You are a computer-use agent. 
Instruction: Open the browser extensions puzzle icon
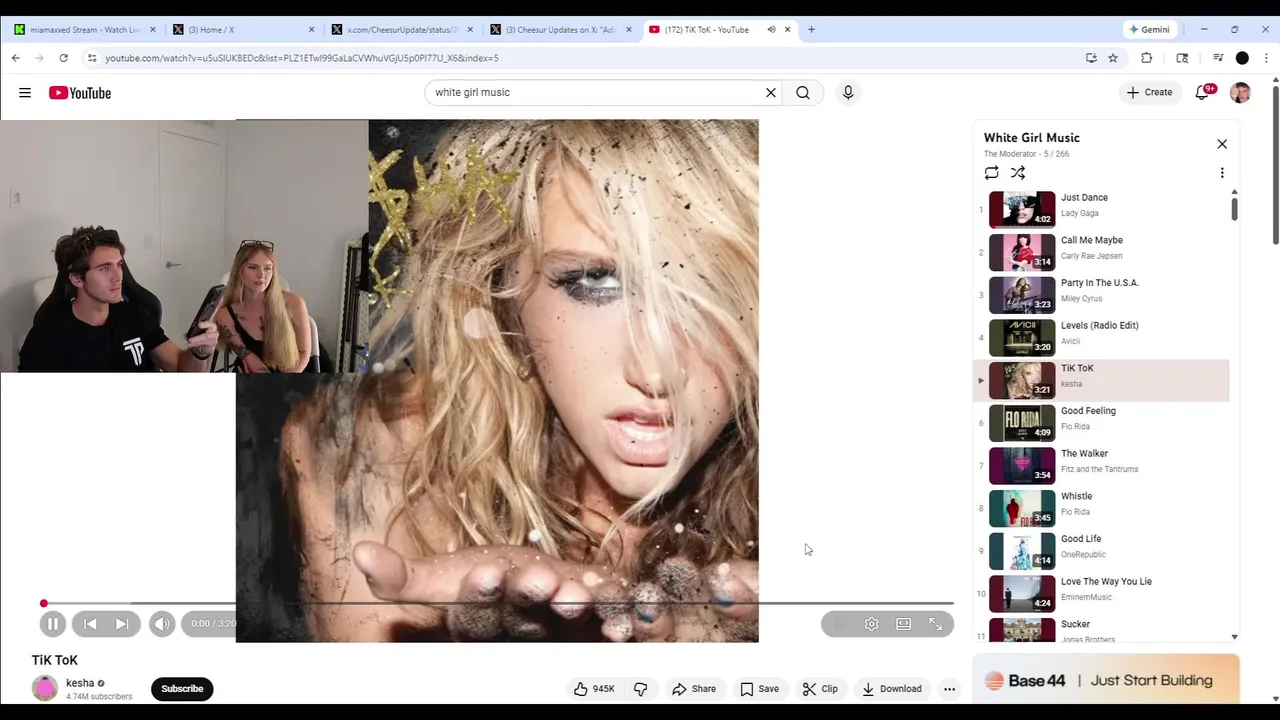[1147, 58]
